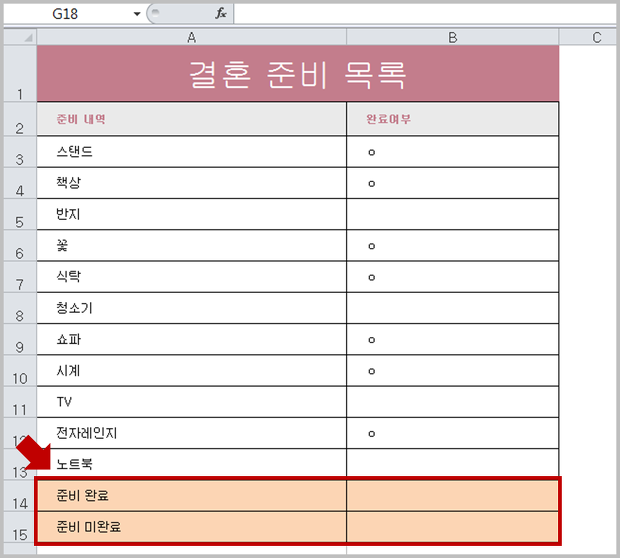
Task: Click empty completion cell for 반지
Action: point(453,214)
